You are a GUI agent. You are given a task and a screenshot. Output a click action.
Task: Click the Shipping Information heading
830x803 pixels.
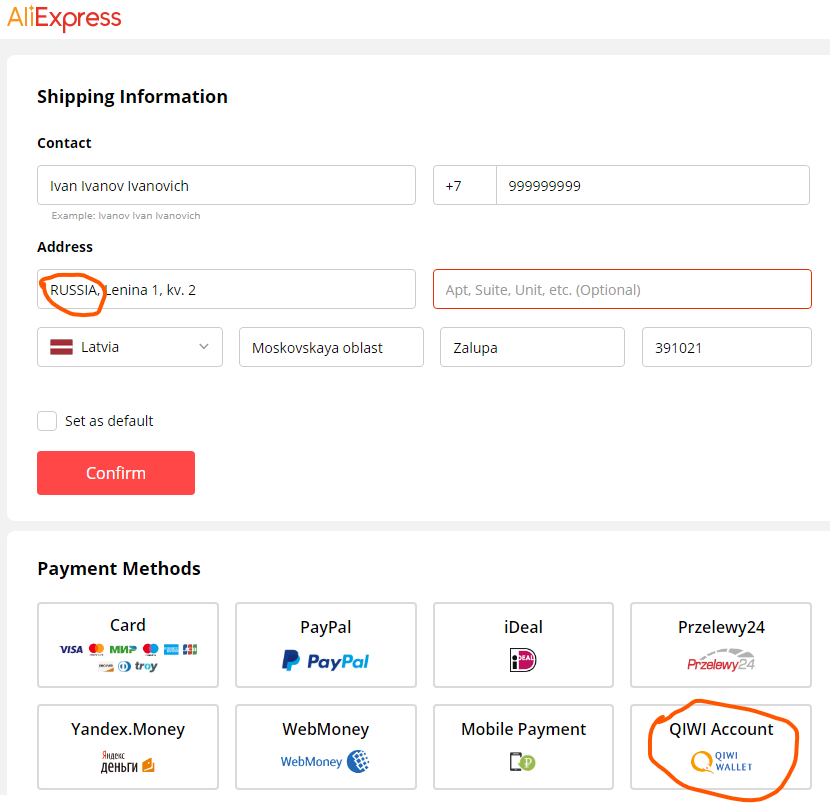point(132,97)
